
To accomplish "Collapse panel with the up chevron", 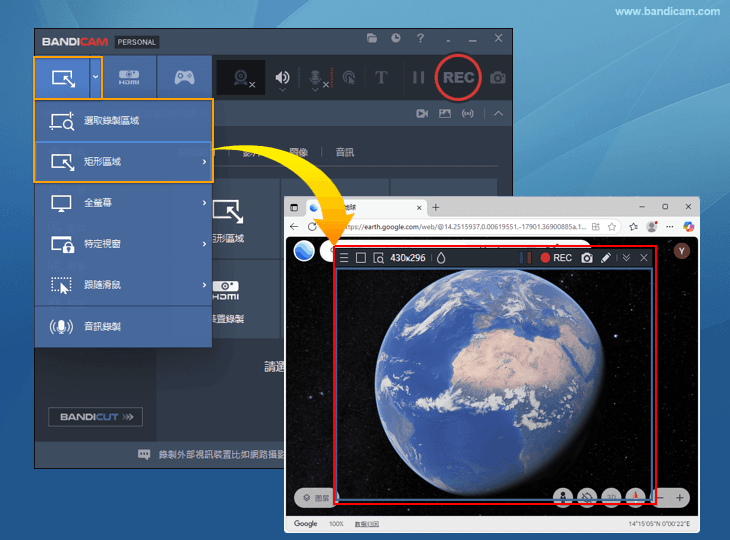I will [x=498, y=113].
